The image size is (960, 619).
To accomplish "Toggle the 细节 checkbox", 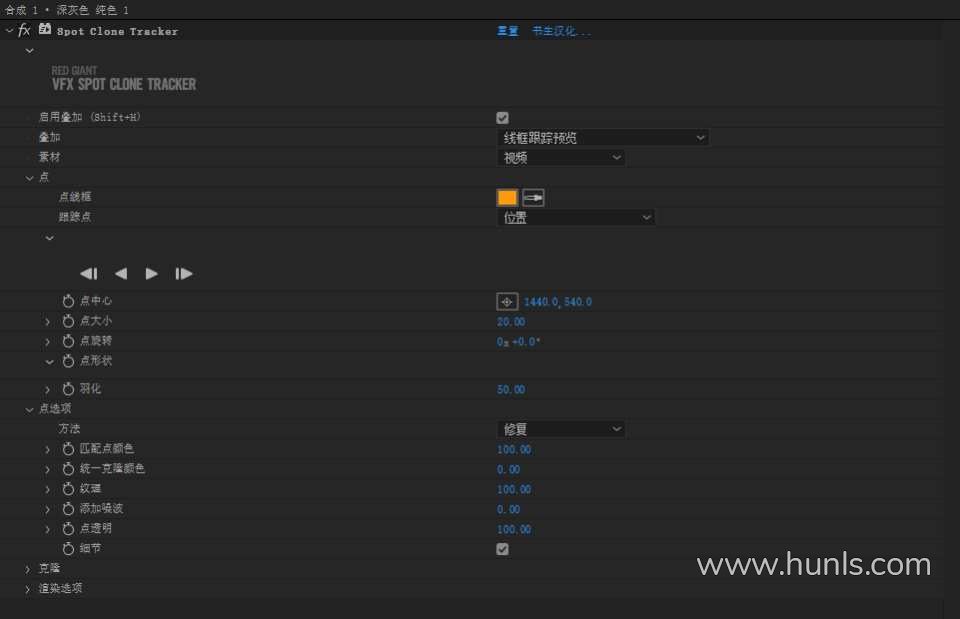I will [503, 549].
